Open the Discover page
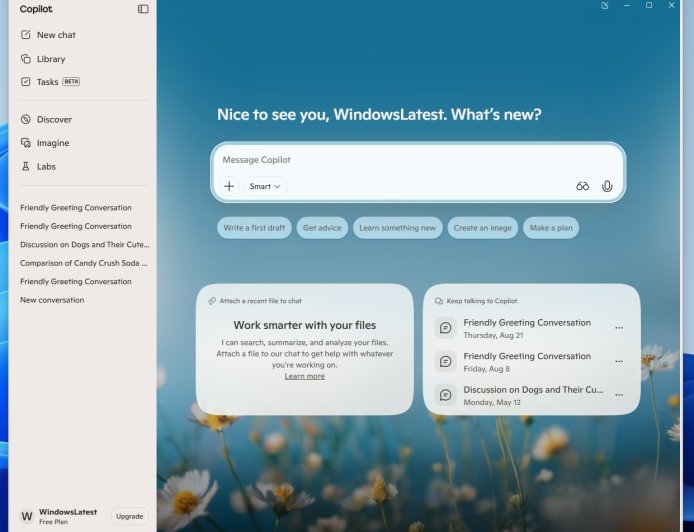This screenshot has height=532, width=694. pos(46,119)
